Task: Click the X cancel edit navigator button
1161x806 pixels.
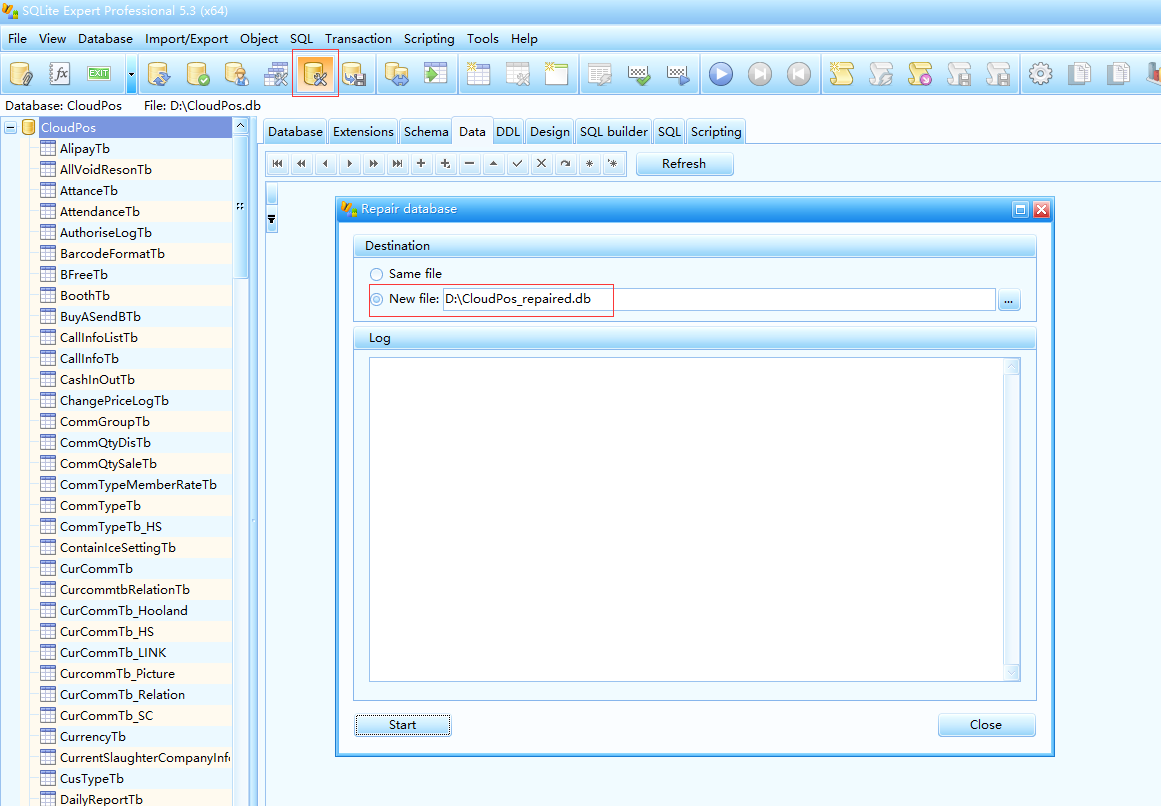Action: click(x=541, y=164)
